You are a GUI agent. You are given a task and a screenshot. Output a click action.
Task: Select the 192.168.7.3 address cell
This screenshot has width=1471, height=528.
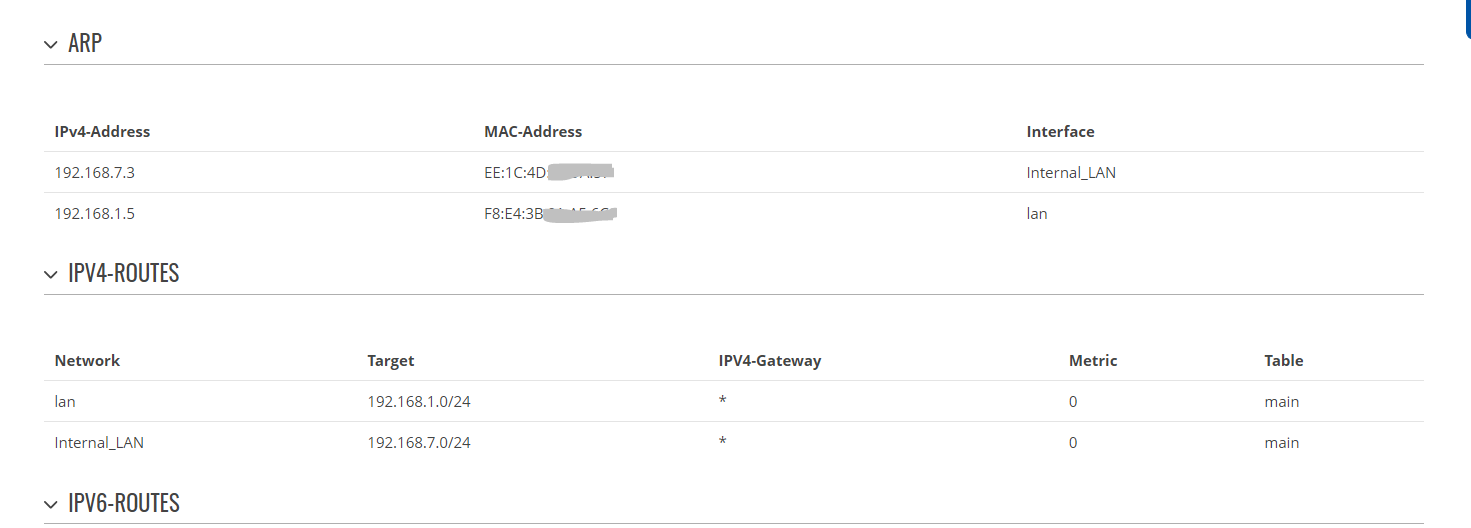pyautogui.click(x=94, y=173)
